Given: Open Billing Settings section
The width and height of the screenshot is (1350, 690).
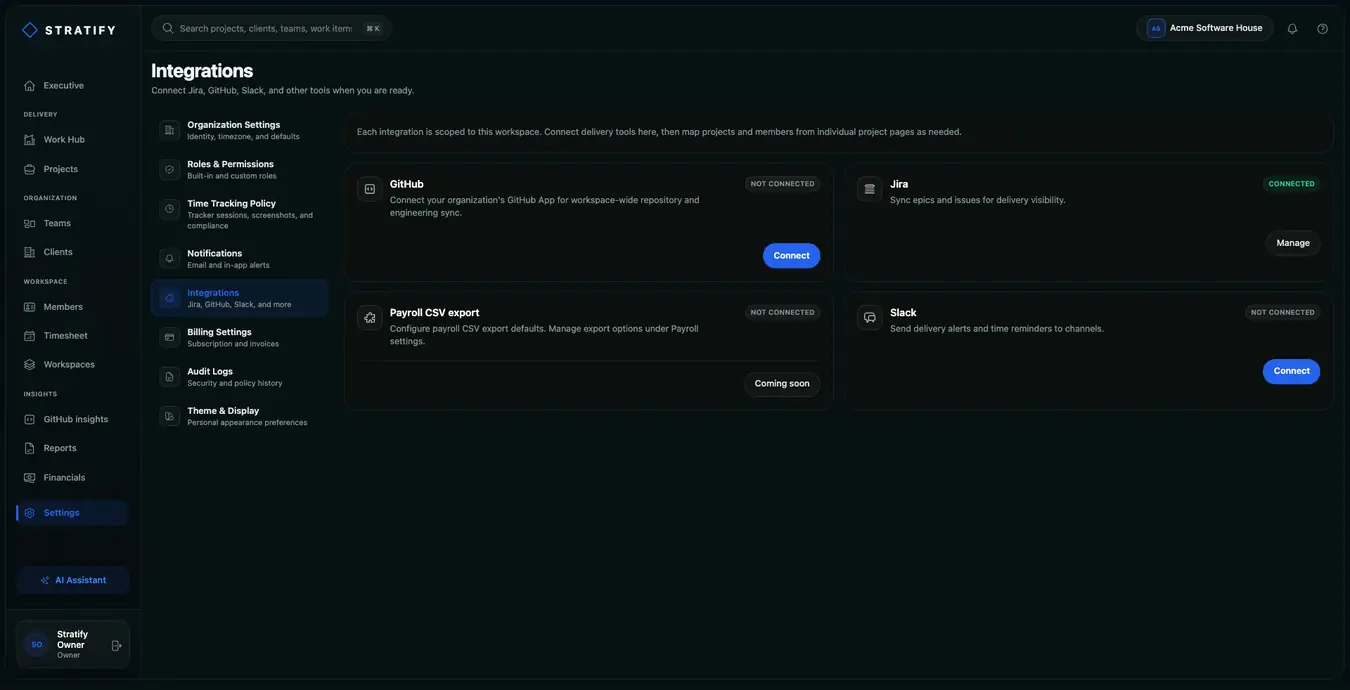Looking at the screenshot, I should click(x=240, y=338).
